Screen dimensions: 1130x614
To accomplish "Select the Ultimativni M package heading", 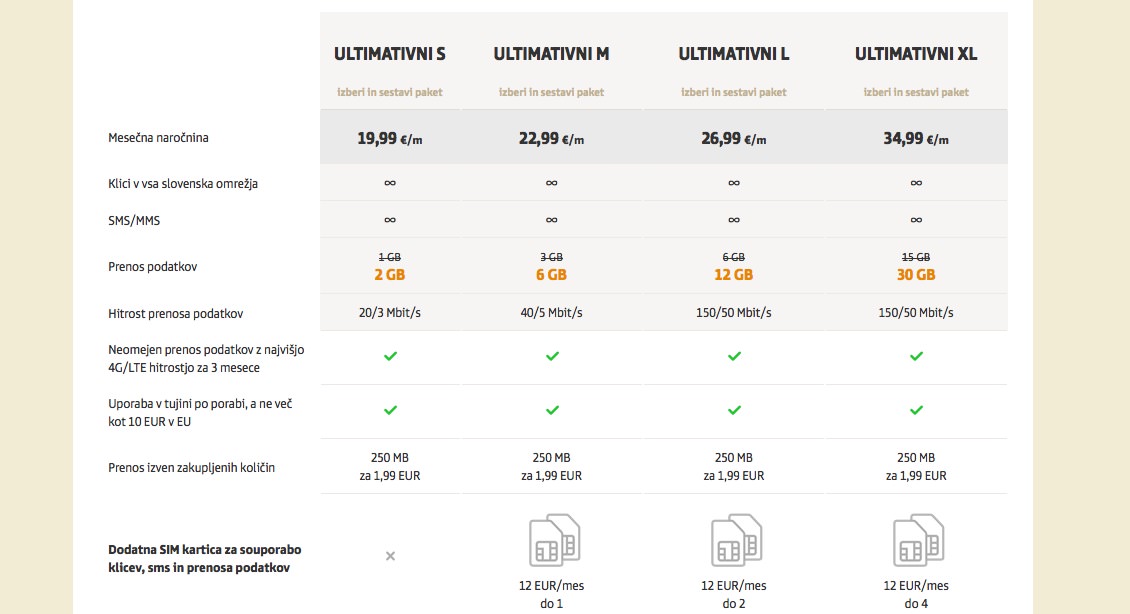I will [552, 54].
